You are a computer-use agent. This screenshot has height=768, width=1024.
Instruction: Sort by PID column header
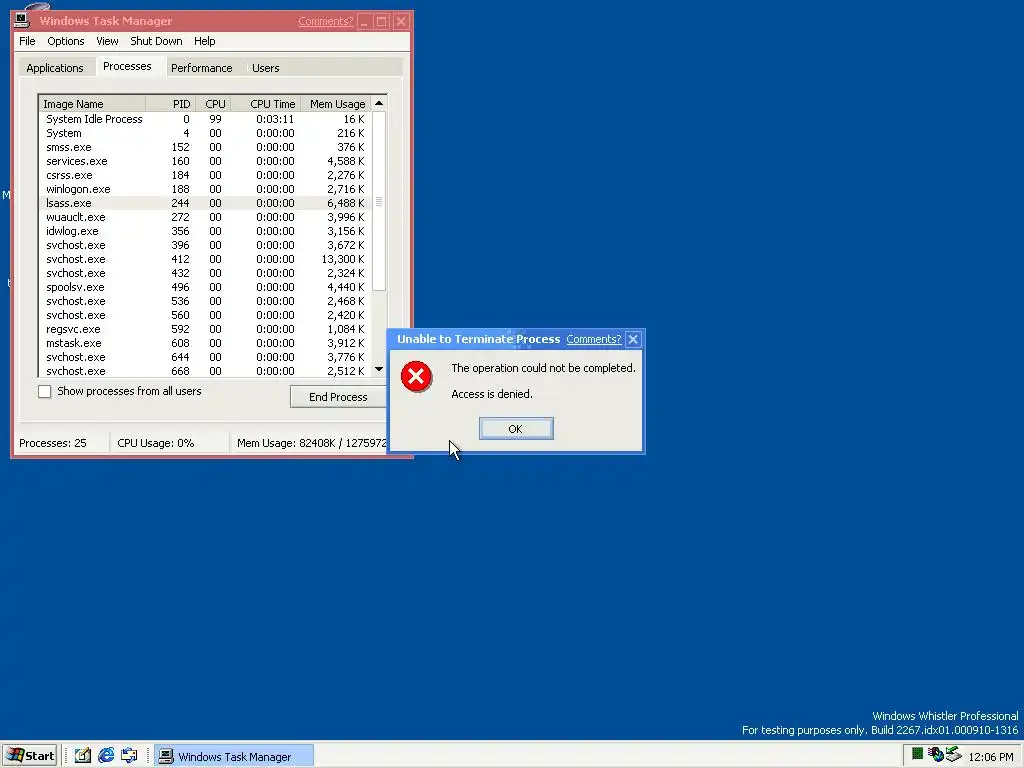click(170, 104)
